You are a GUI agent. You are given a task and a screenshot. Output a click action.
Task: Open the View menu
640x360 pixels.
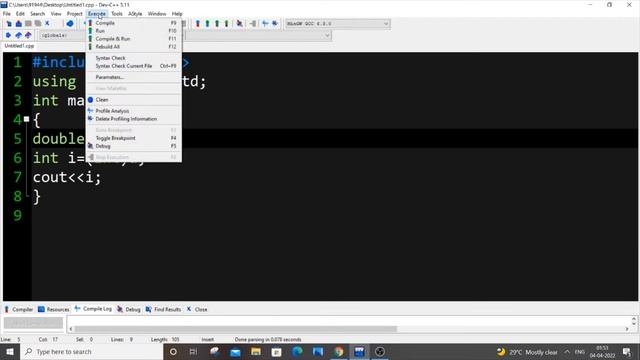pyautogui.click(x=56, y=13)
